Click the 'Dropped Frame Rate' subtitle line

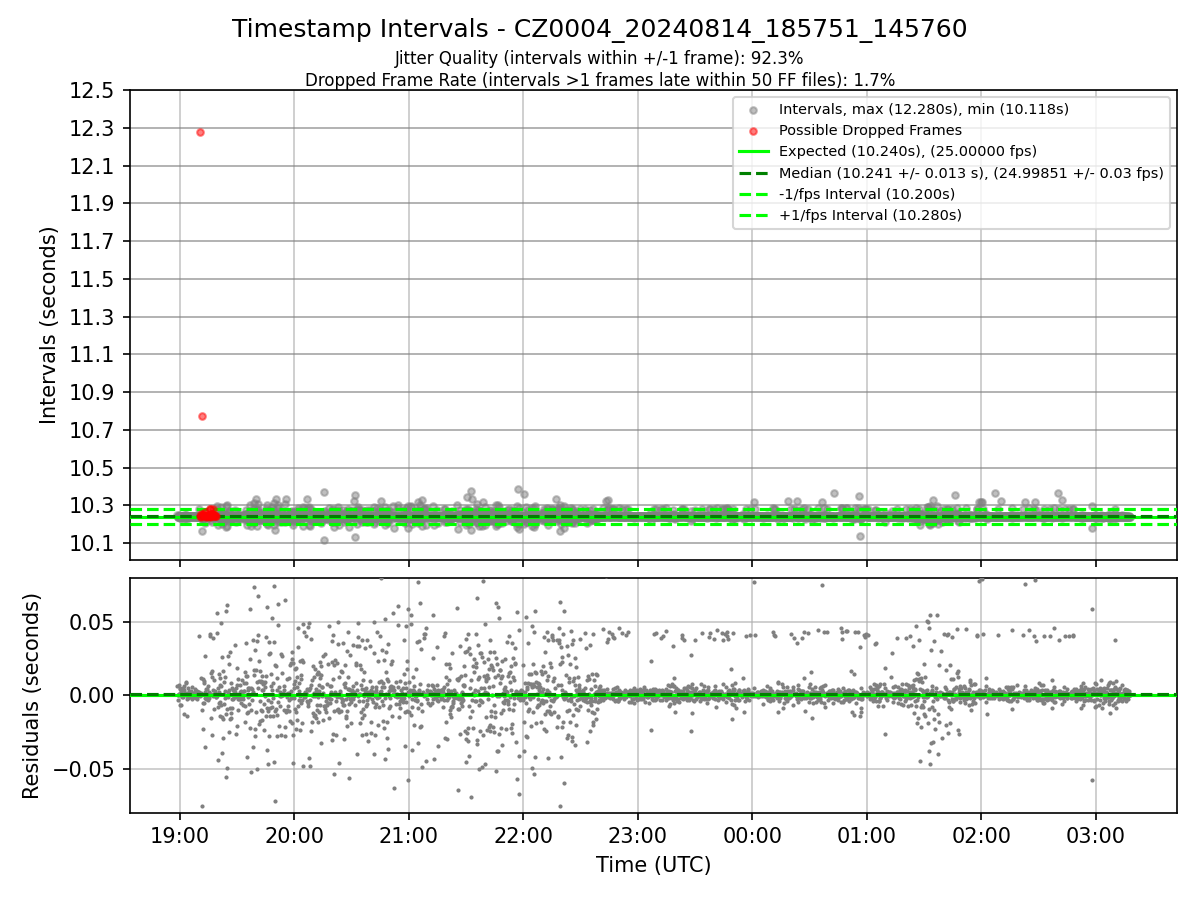tap(599, 79)
